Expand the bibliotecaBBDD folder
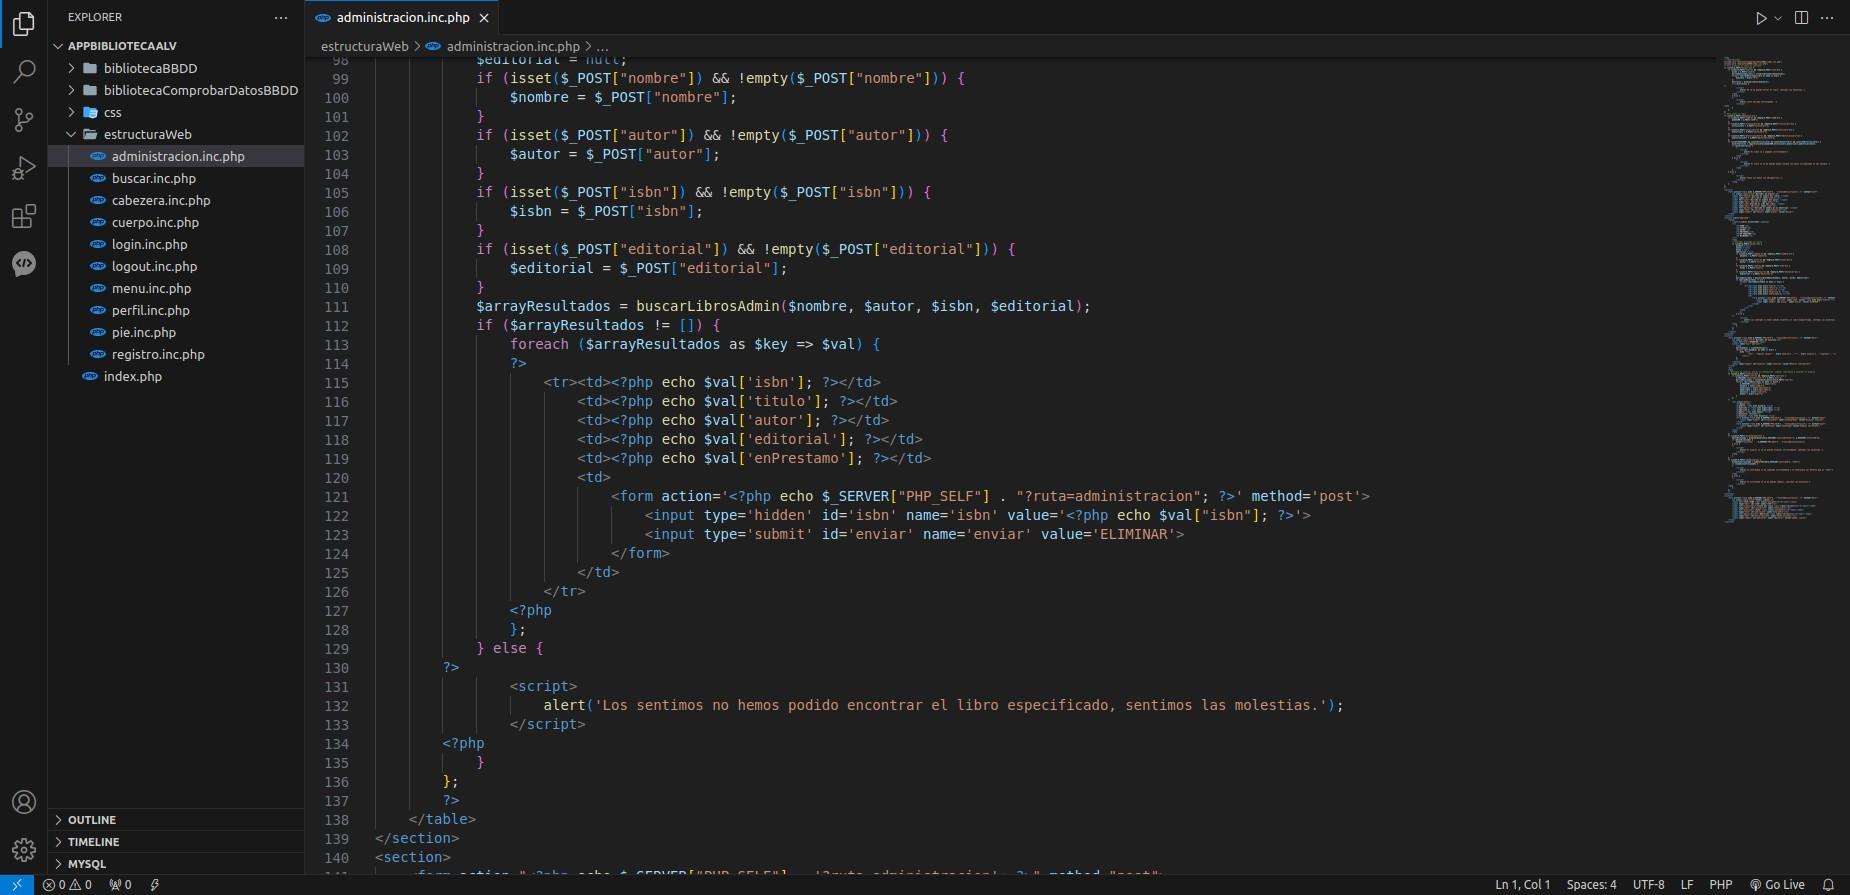 pos(176,68)
